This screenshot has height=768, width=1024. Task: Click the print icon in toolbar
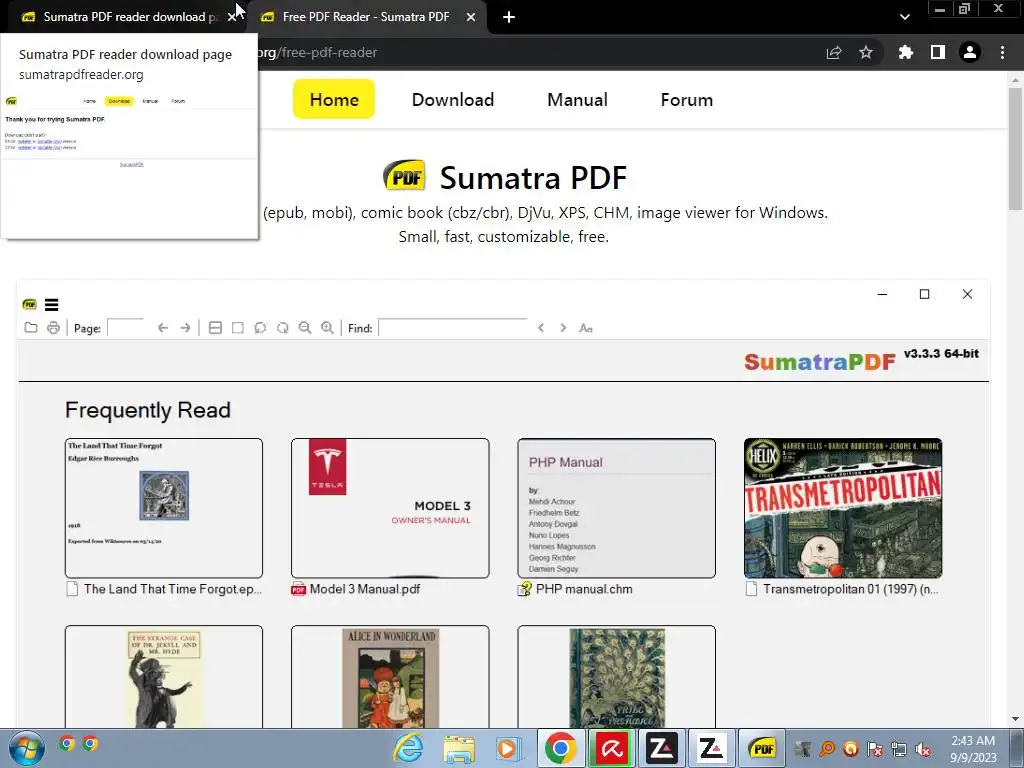point(54,328)
